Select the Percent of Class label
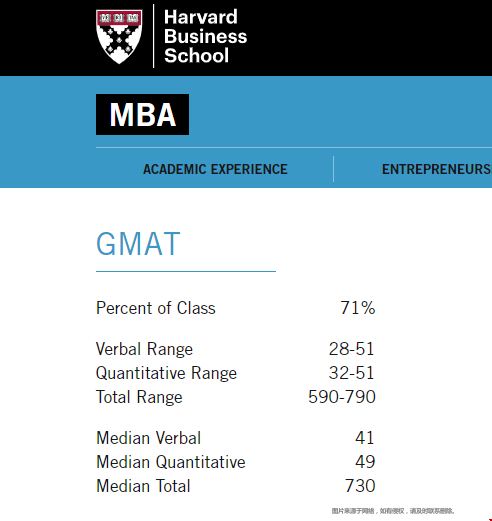The width and height of the screenshot is (492, 521). pyautogui.click(x=156, y=308)
